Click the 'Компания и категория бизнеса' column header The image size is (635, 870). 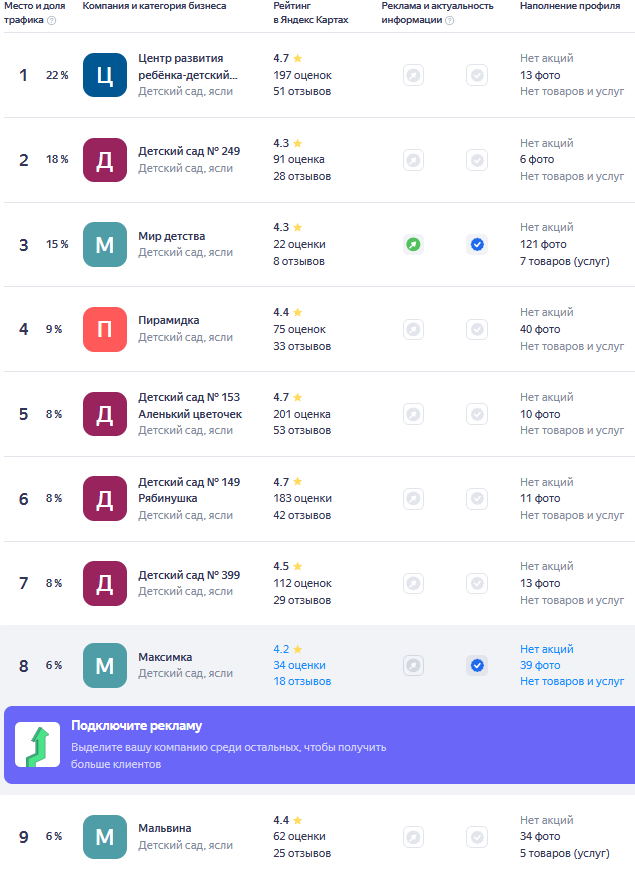[154, 6]
